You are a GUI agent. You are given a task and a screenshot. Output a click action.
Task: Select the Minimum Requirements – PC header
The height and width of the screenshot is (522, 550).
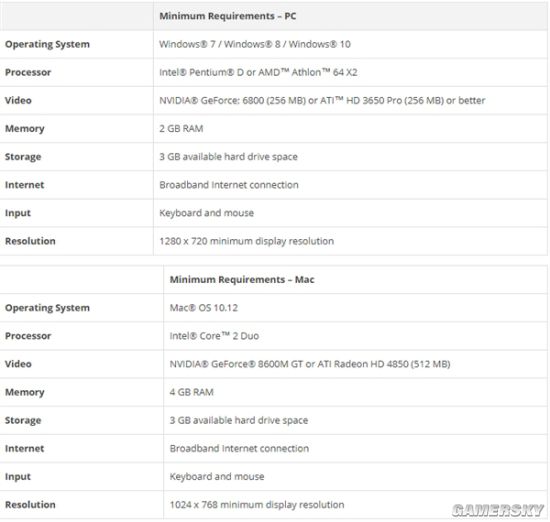pyautogui.click(x=228, y=16)
